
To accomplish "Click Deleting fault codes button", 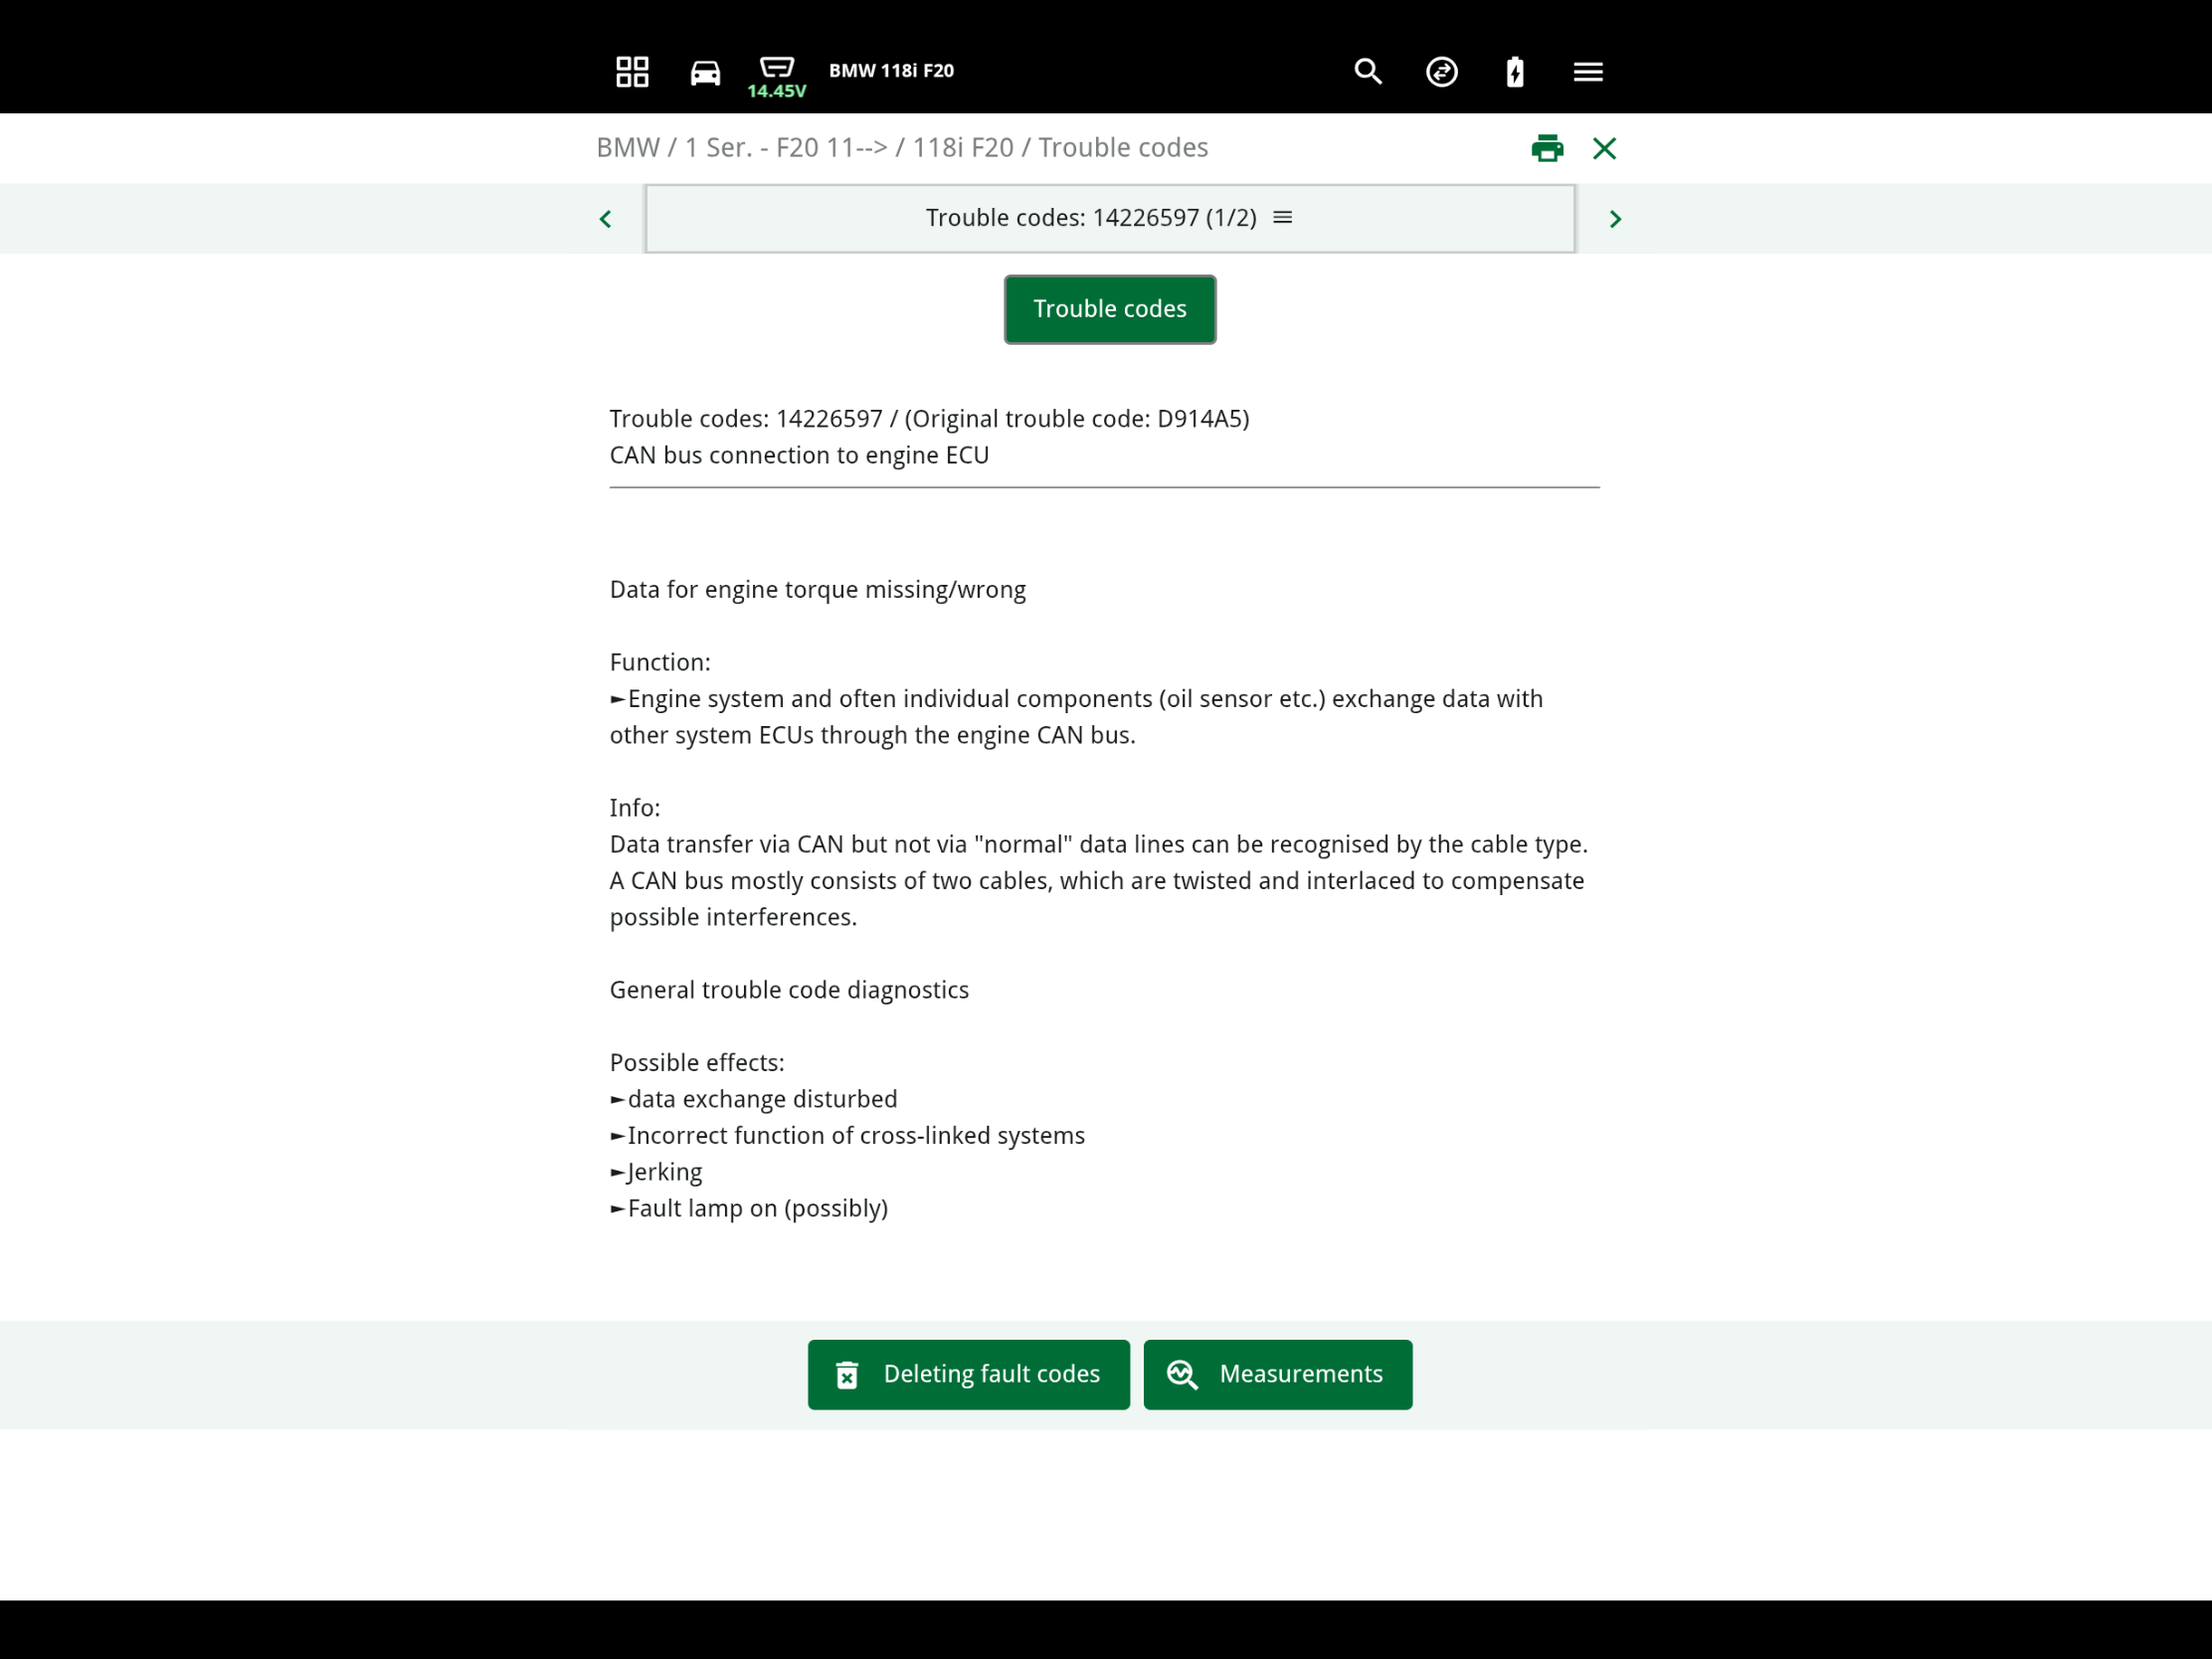I will [968, 1374].
